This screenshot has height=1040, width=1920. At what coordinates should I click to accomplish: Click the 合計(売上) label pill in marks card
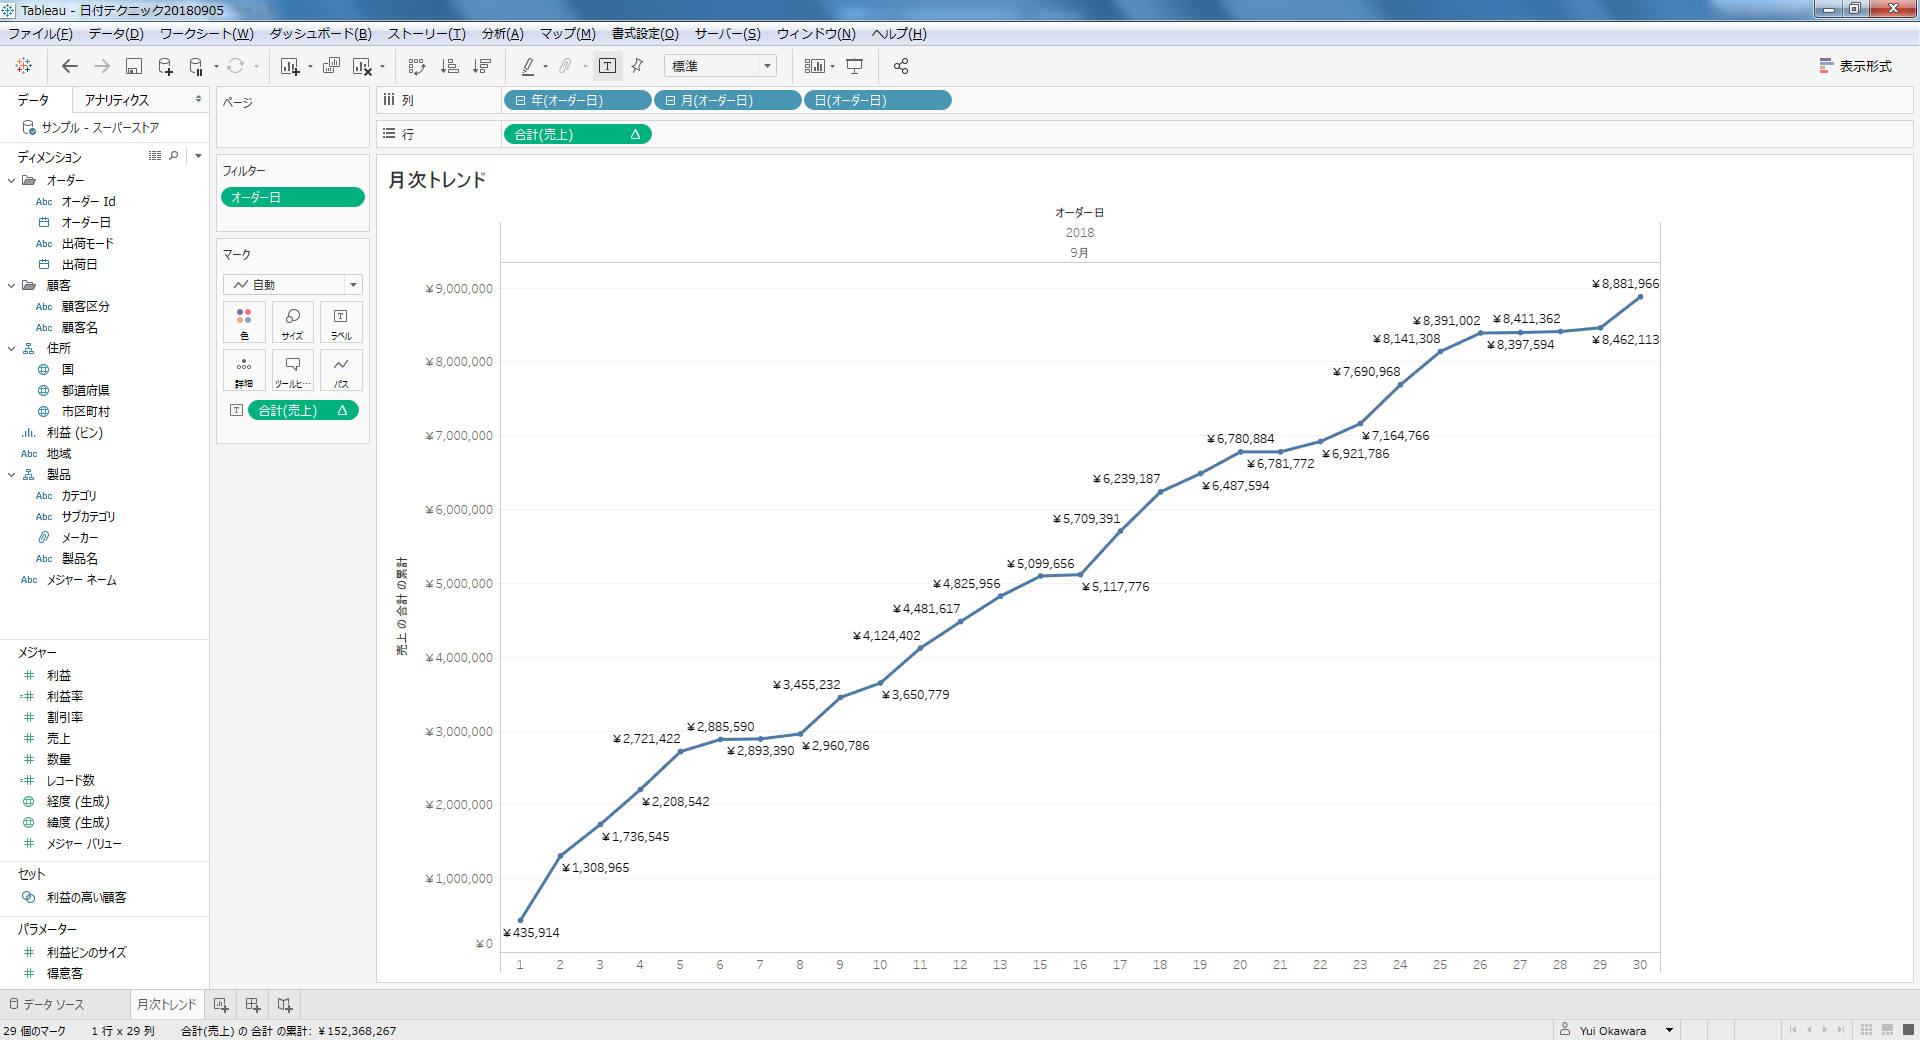coord(303,410)
